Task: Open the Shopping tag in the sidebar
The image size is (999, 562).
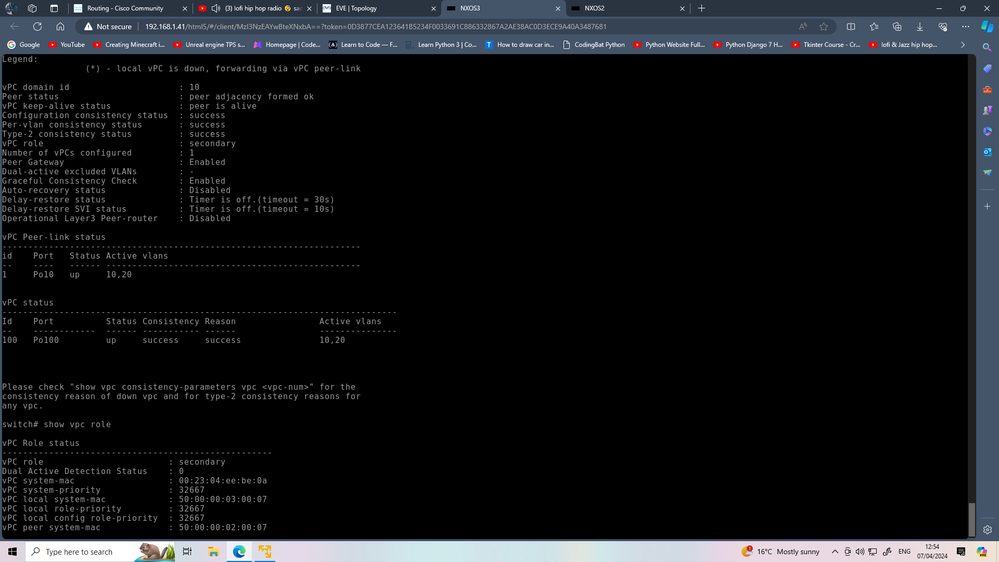Action: coord(987,68)
